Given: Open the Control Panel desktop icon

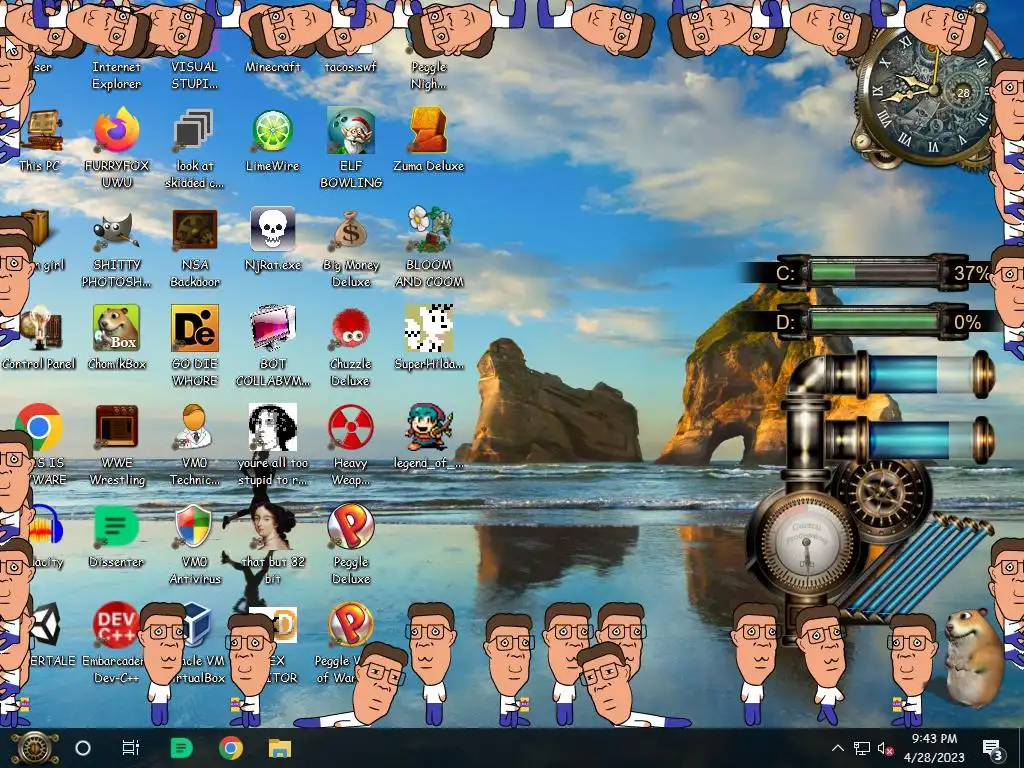Looking at the screenshot, I should [x=40, y=330].
